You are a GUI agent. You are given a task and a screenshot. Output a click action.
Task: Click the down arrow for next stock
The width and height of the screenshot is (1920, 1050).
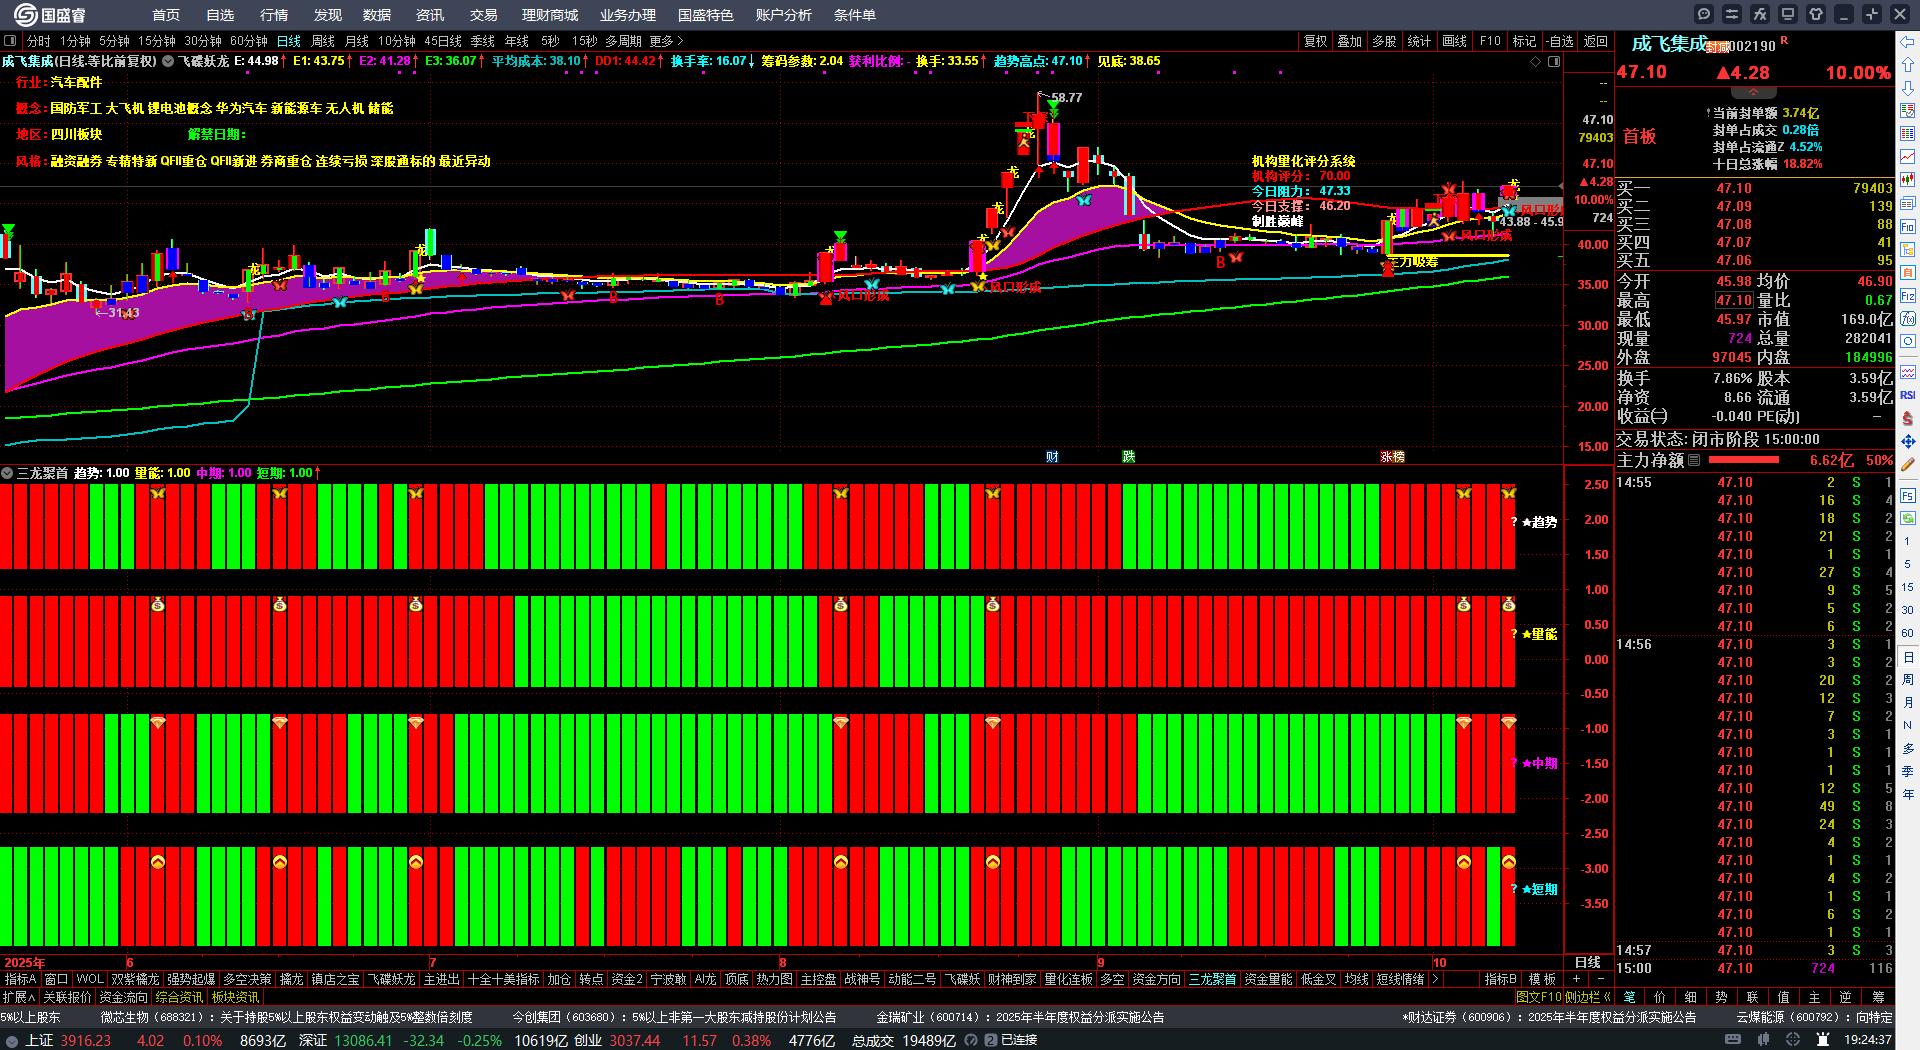tap(1908, 88)
